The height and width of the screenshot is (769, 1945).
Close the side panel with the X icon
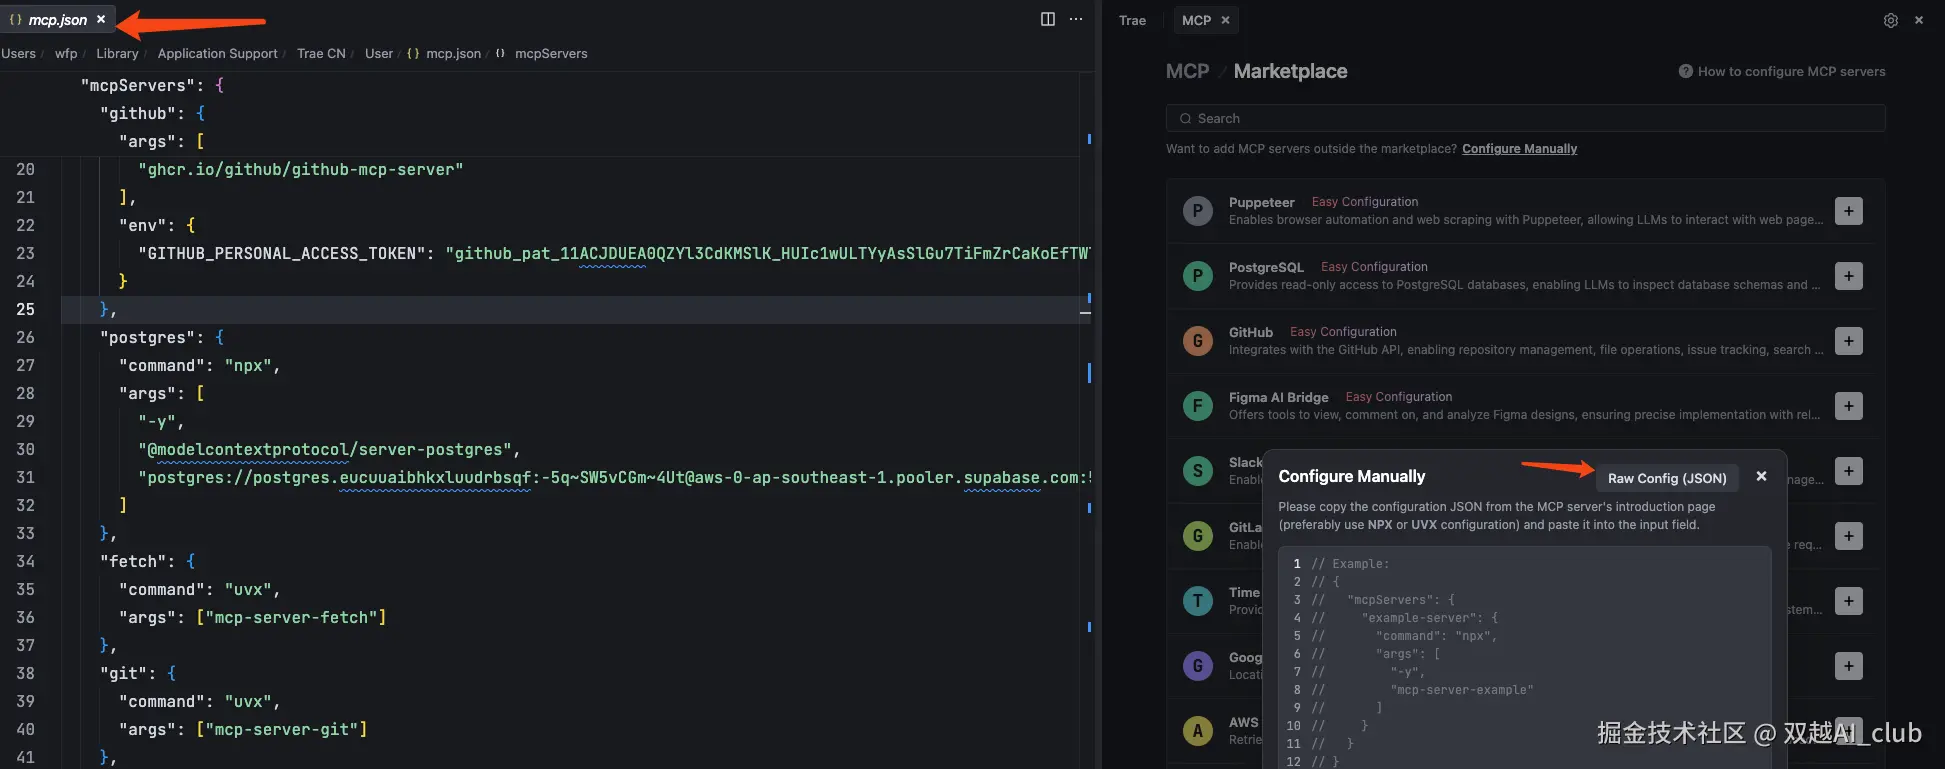(x=1918, y=20)
